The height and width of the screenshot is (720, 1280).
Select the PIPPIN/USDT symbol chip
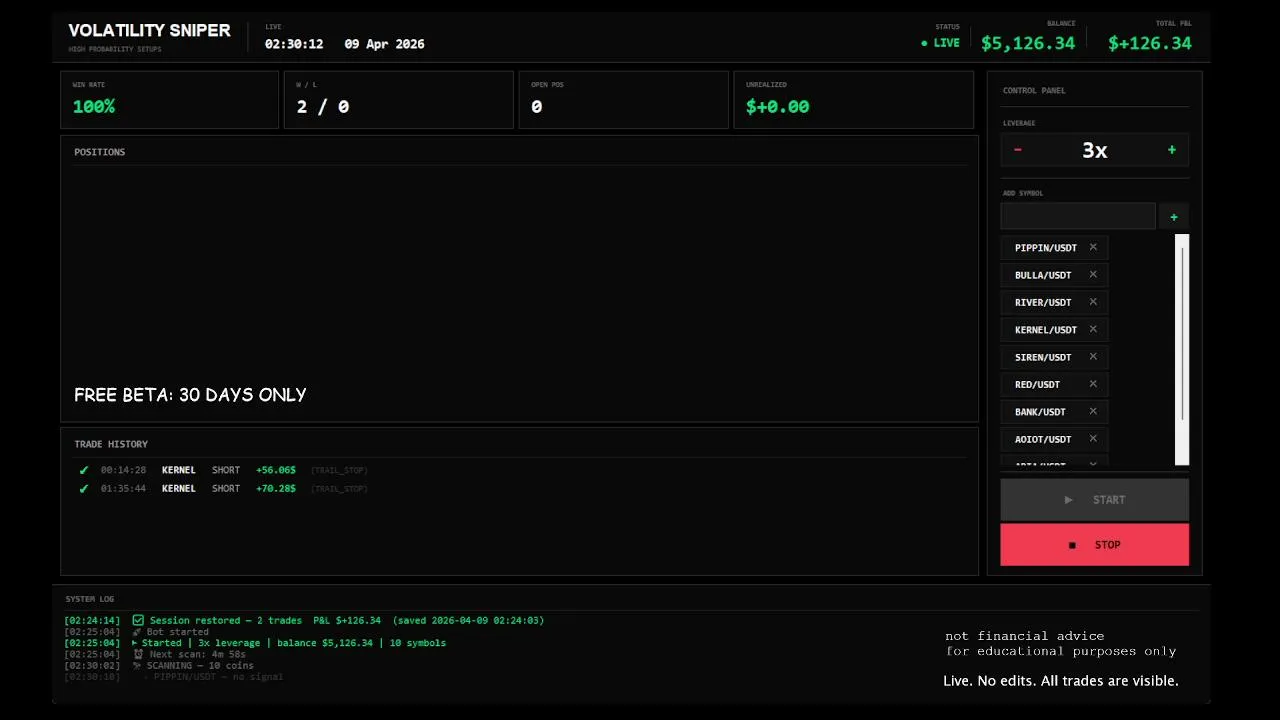click(1054, 247)
